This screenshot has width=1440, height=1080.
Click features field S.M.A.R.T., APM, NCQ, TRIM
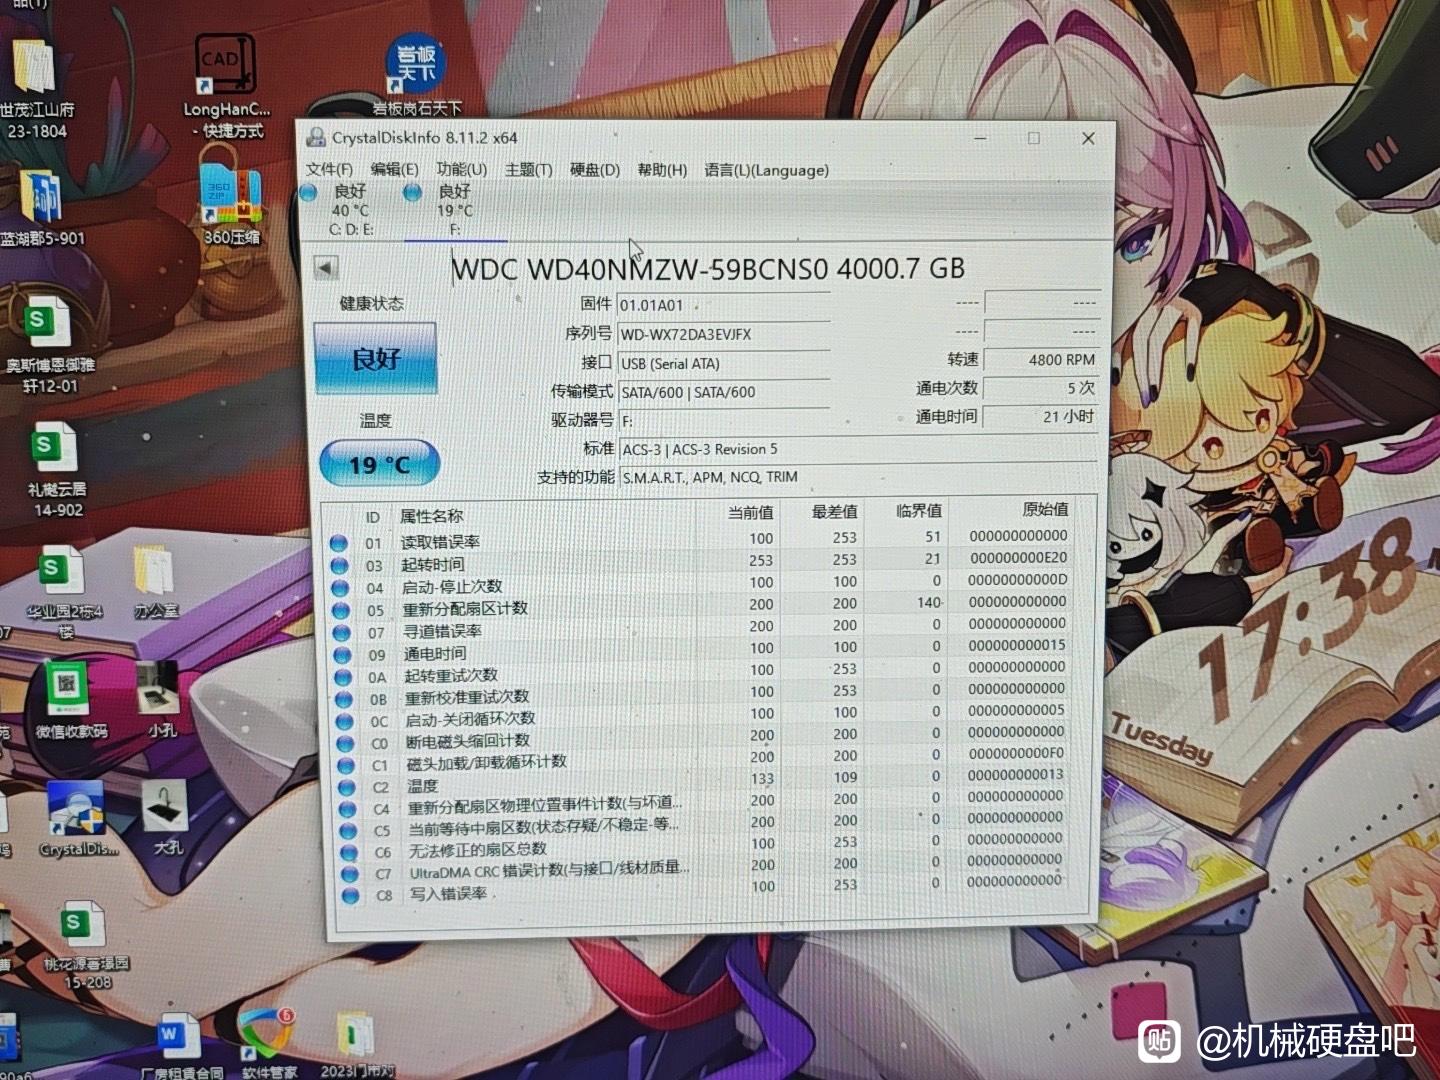[x=858, y=477]
